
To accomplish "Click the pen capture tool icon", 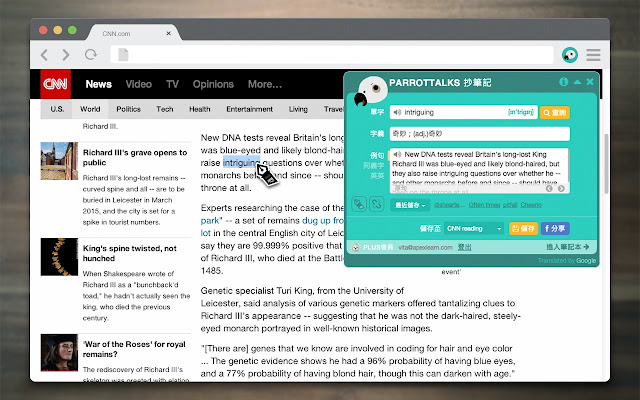I will 359,204.
